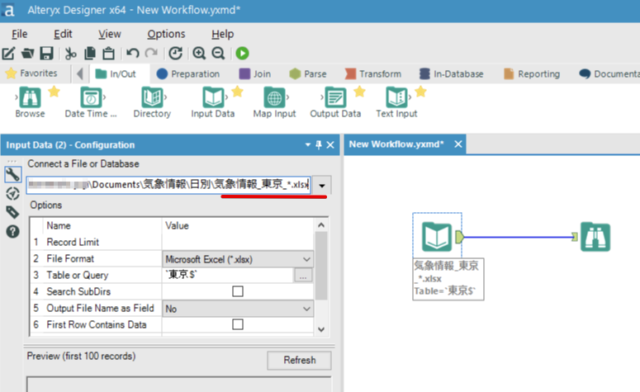Toggle favorite star on Input Data tool
Screen dimensions: 640x392
pos(238,92)
